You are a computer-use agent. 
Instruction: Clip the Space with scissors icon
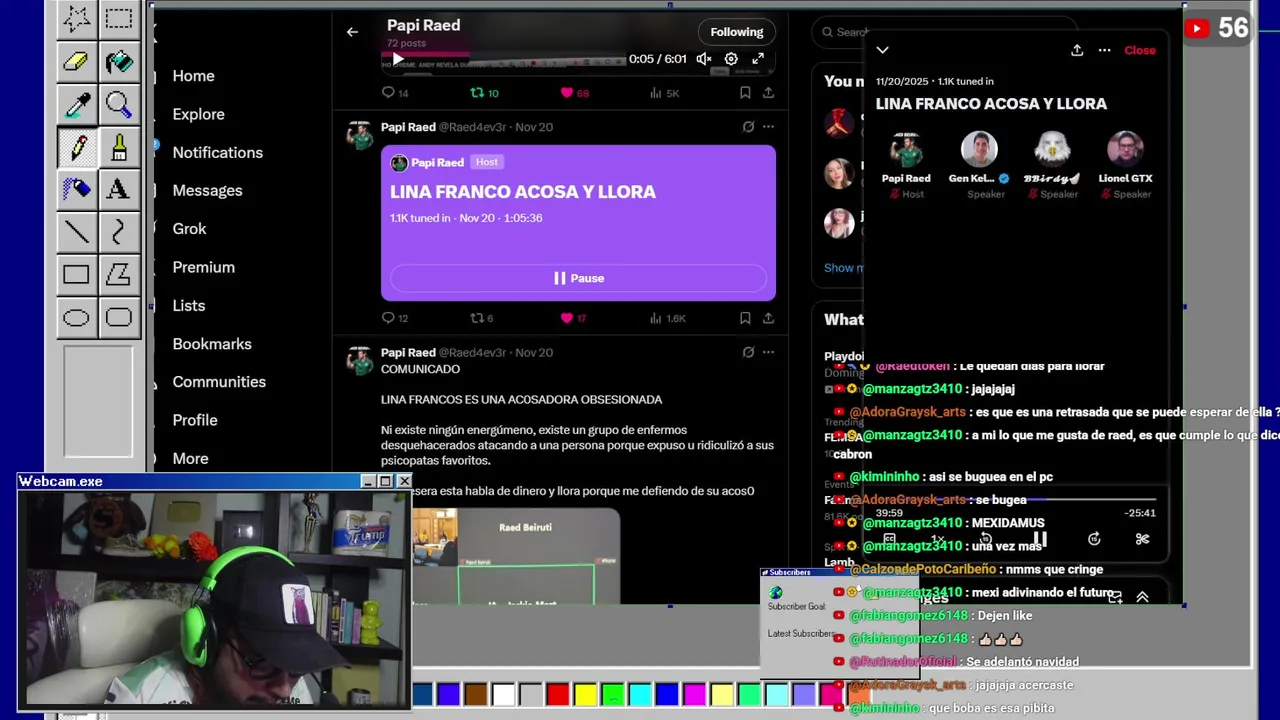[x=1142, y=539]
